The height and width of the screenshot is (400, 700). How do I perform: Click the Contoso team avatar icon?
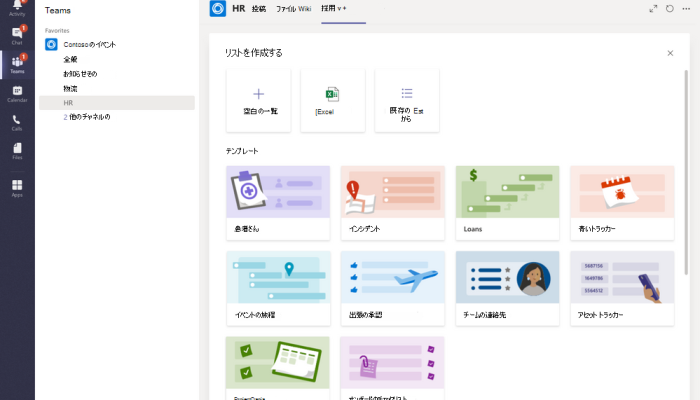(x=51, y=45)
